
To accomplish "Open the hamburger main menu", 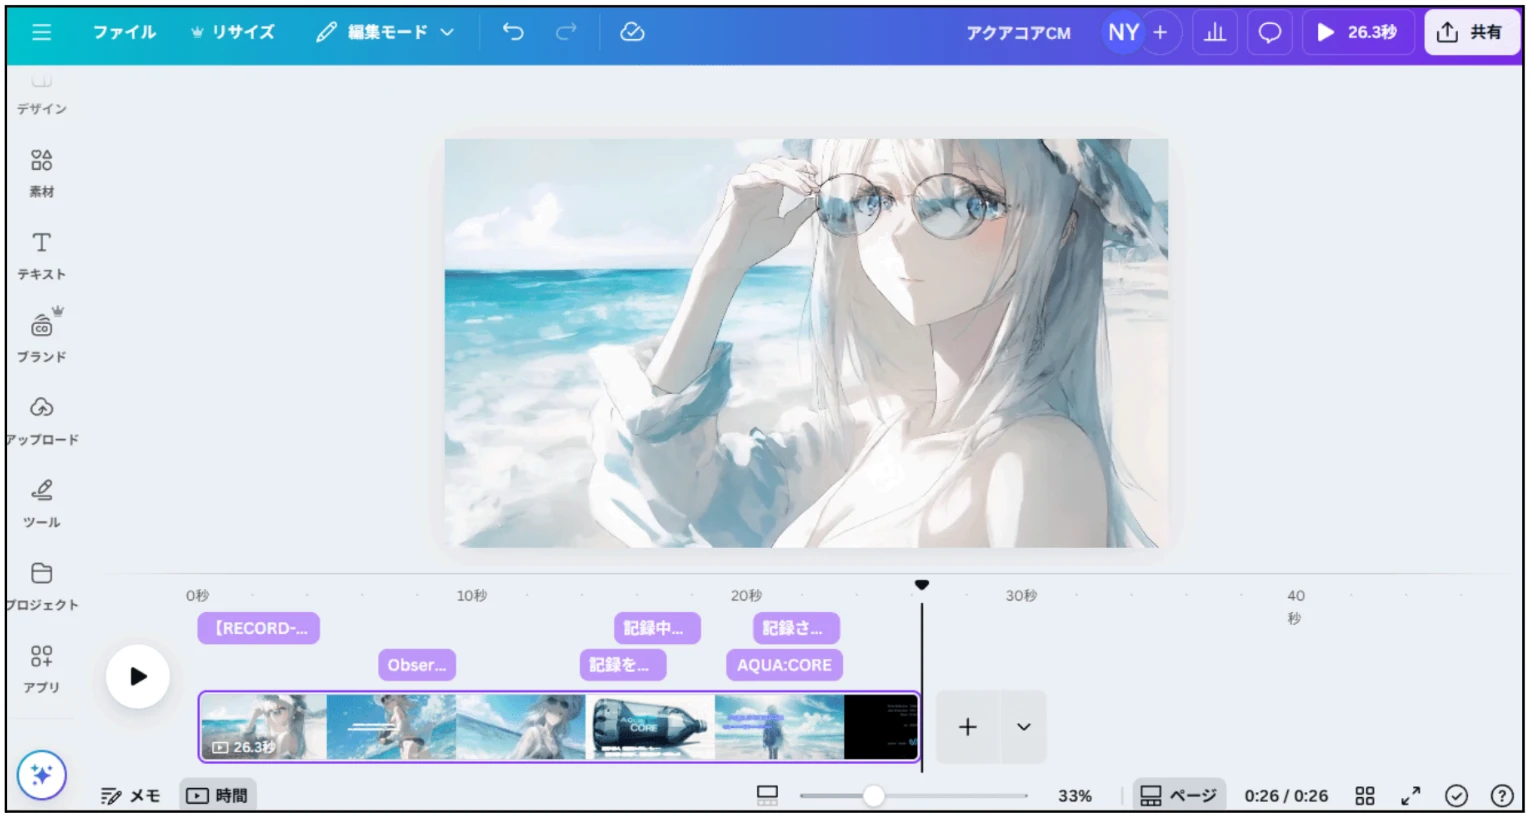I will click(x=41, y=32).
